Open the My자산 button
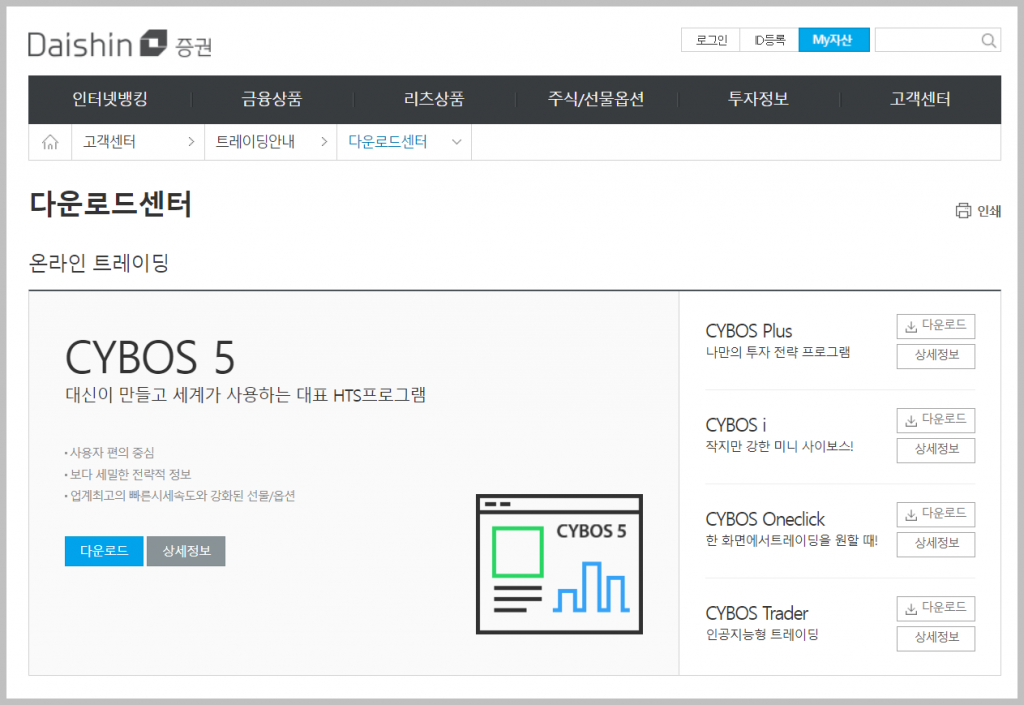This screenshot has width=1024, height=705. coord(834,40)
